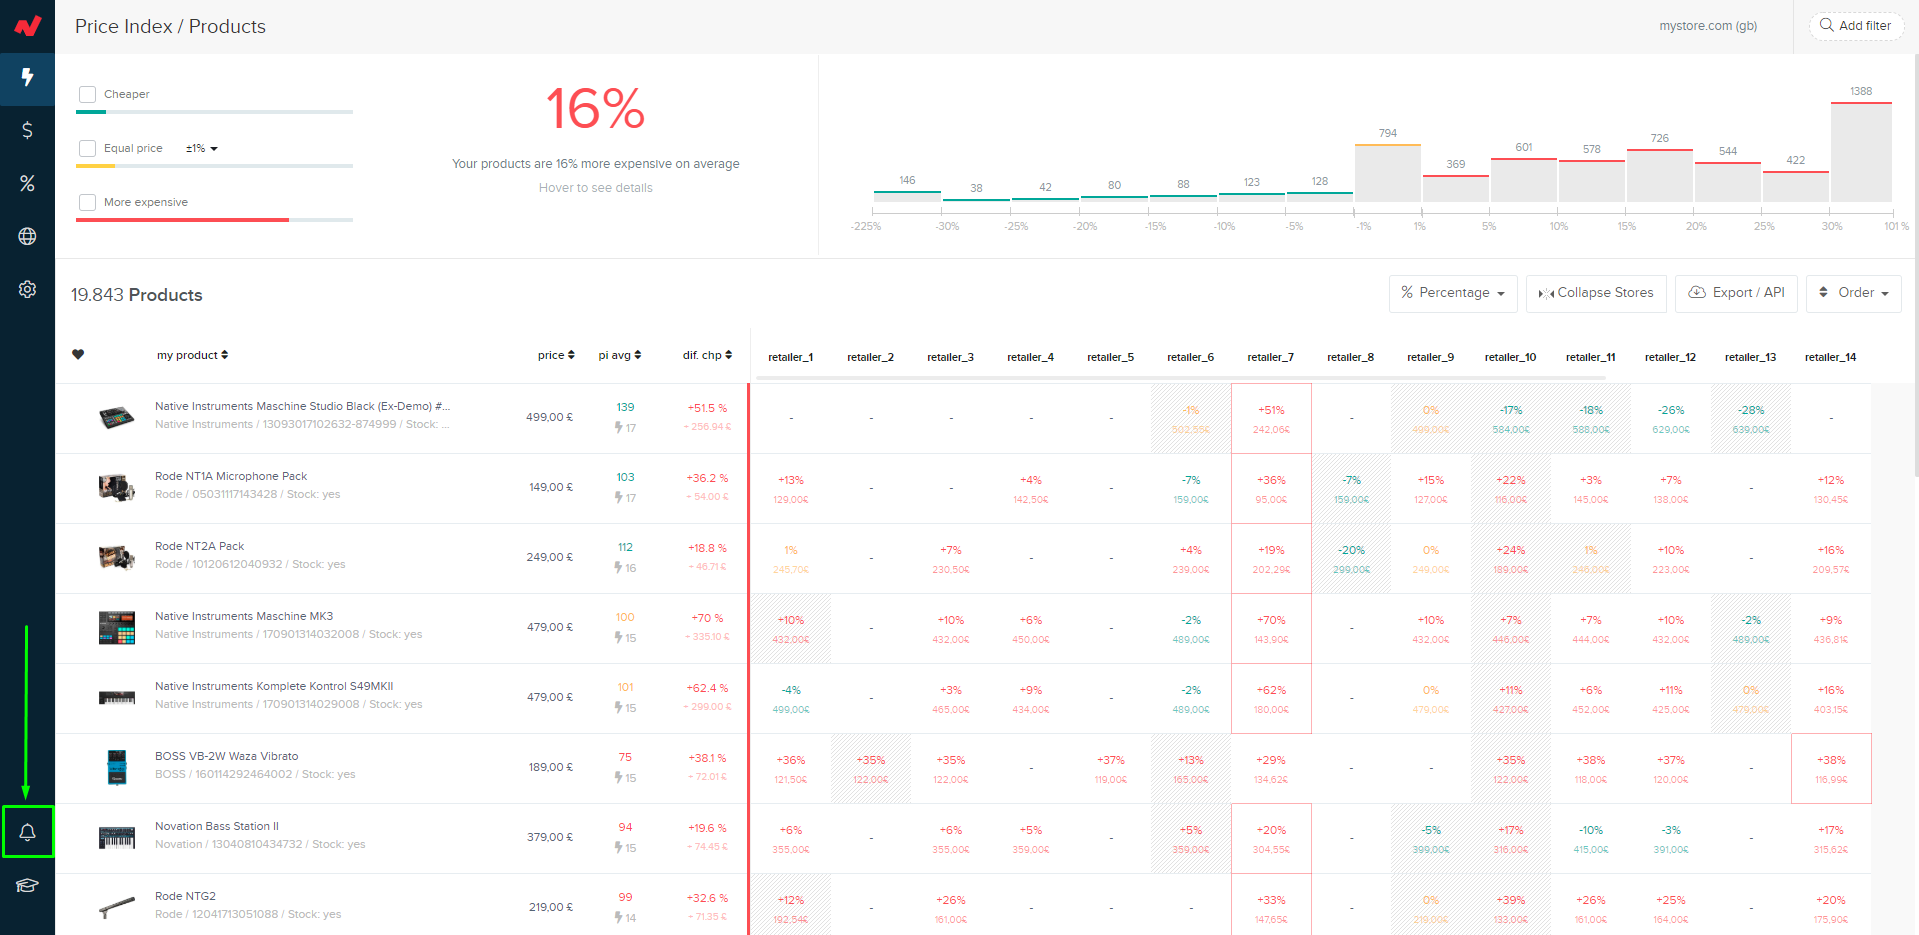Image resolution: width=1919 pixels, height=935 pixels.
Task: Open the globe sidebar icon
Action: coord(27,236)
